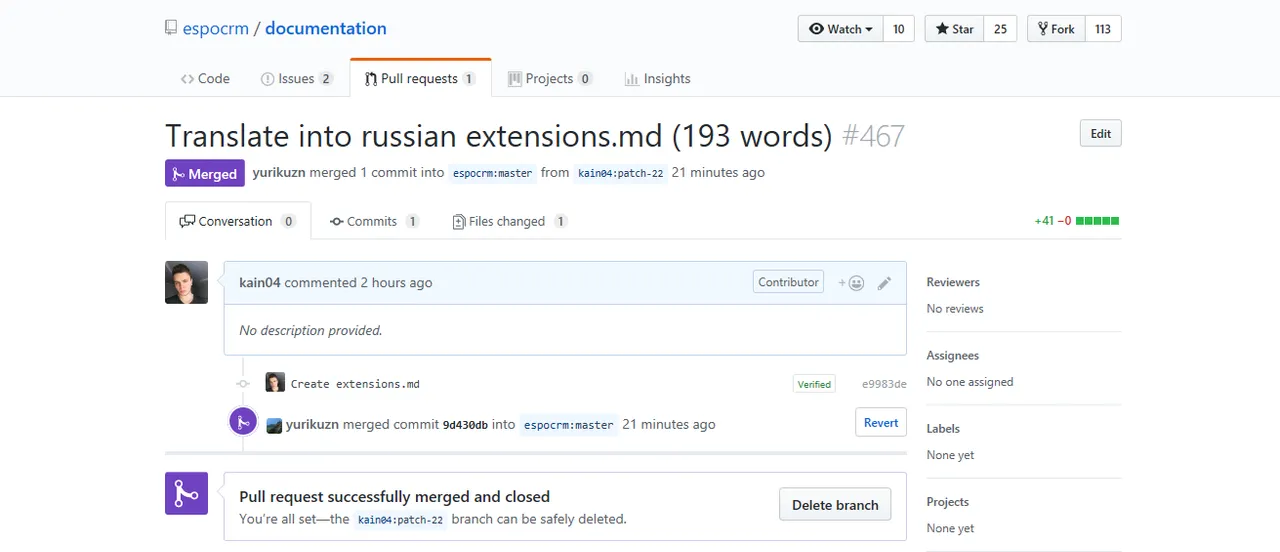Click espocrm:master in the merge event line

click(x=569, y=425)
